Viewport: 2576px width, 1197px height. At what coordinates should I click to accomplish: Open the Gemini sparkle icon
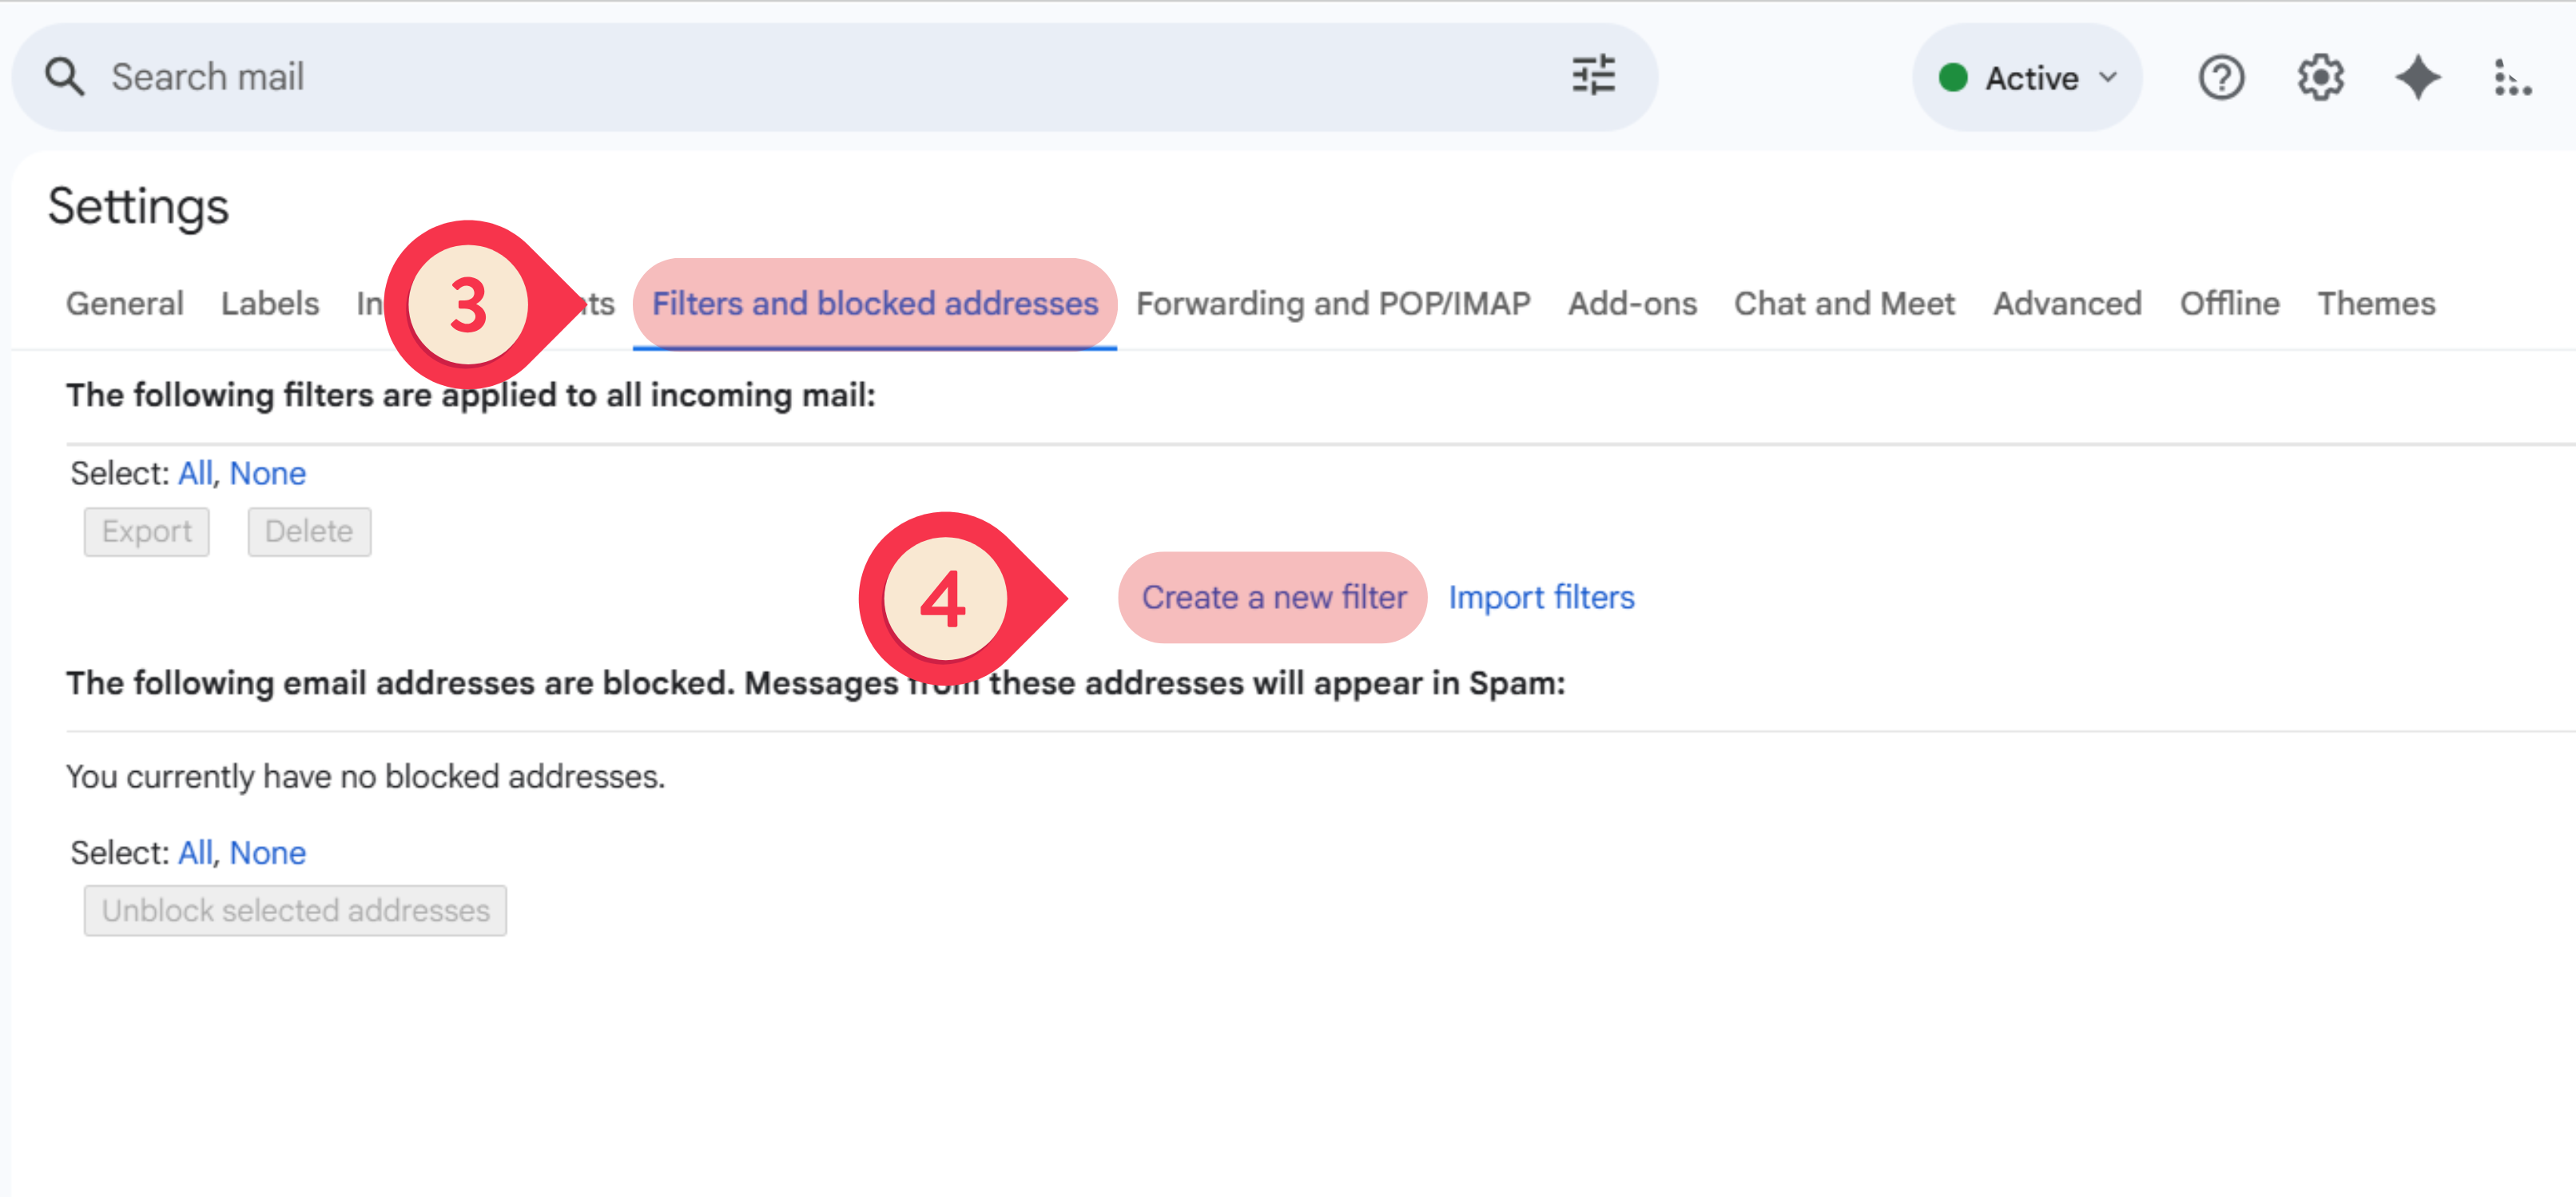click(x=2417, y=78)
